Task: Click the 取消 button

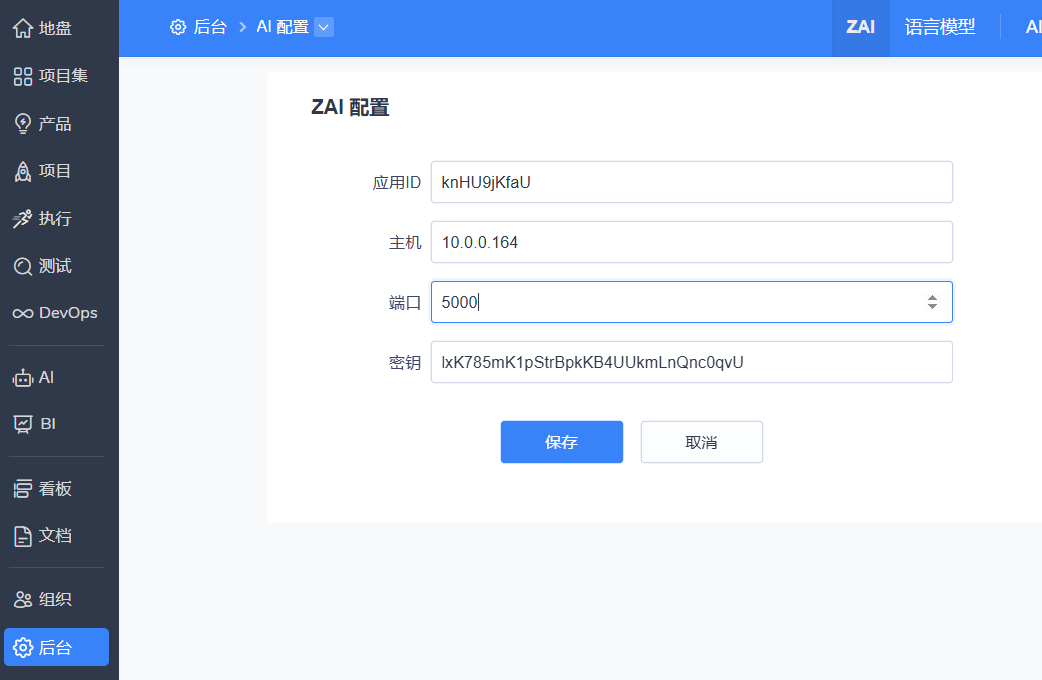Action: pyautogui.click(x=702, y=442)
